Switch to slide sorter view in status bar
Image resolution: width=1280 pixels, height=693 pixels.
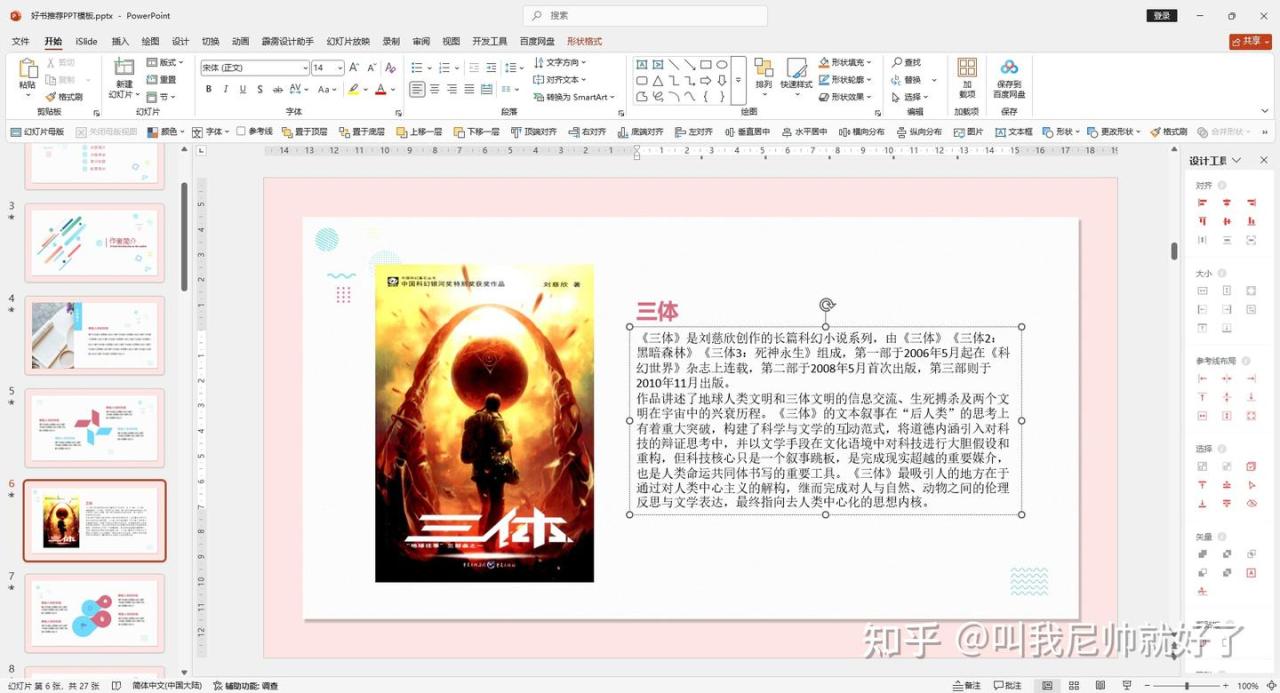(x=1073, y=686)
